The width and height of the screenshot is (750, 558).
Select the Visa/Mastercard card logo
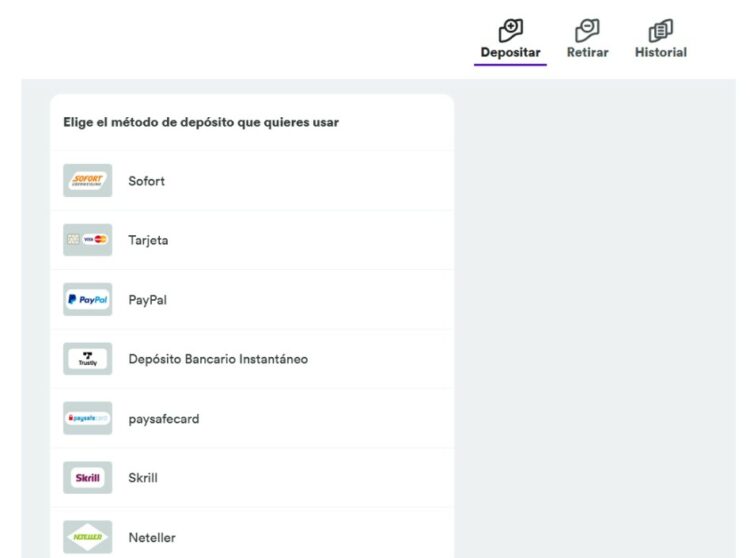[x=87, y=240]
